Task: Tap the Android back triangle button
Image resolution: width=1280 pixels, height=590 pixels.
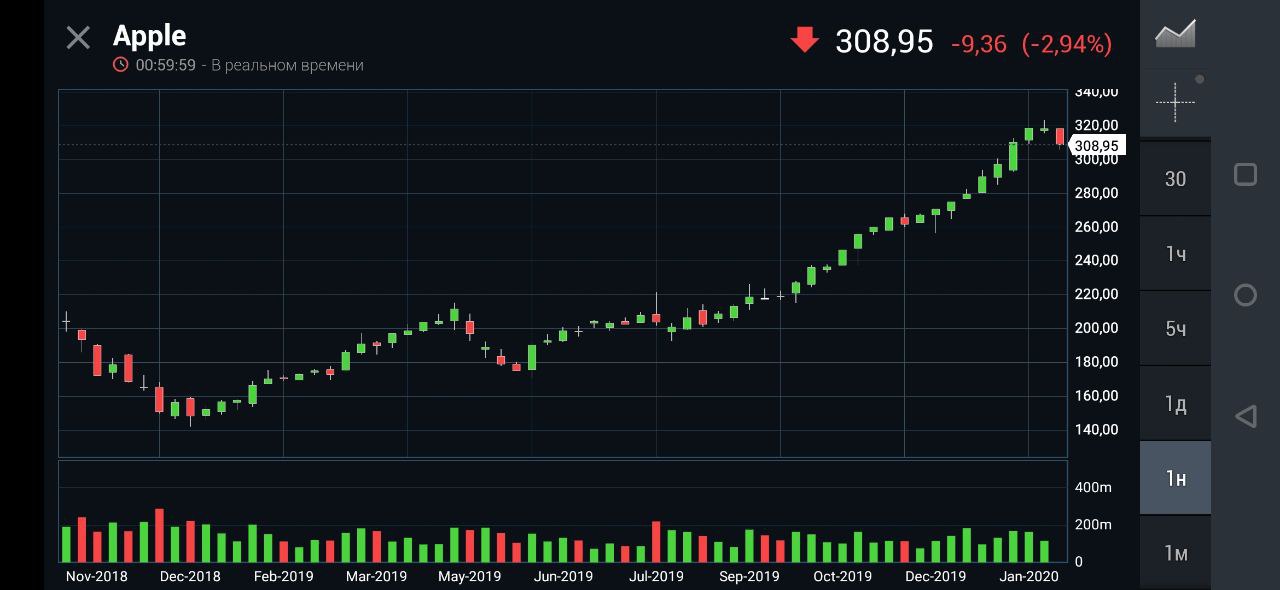Action: pyautogui.click(x=1245, y=416)
